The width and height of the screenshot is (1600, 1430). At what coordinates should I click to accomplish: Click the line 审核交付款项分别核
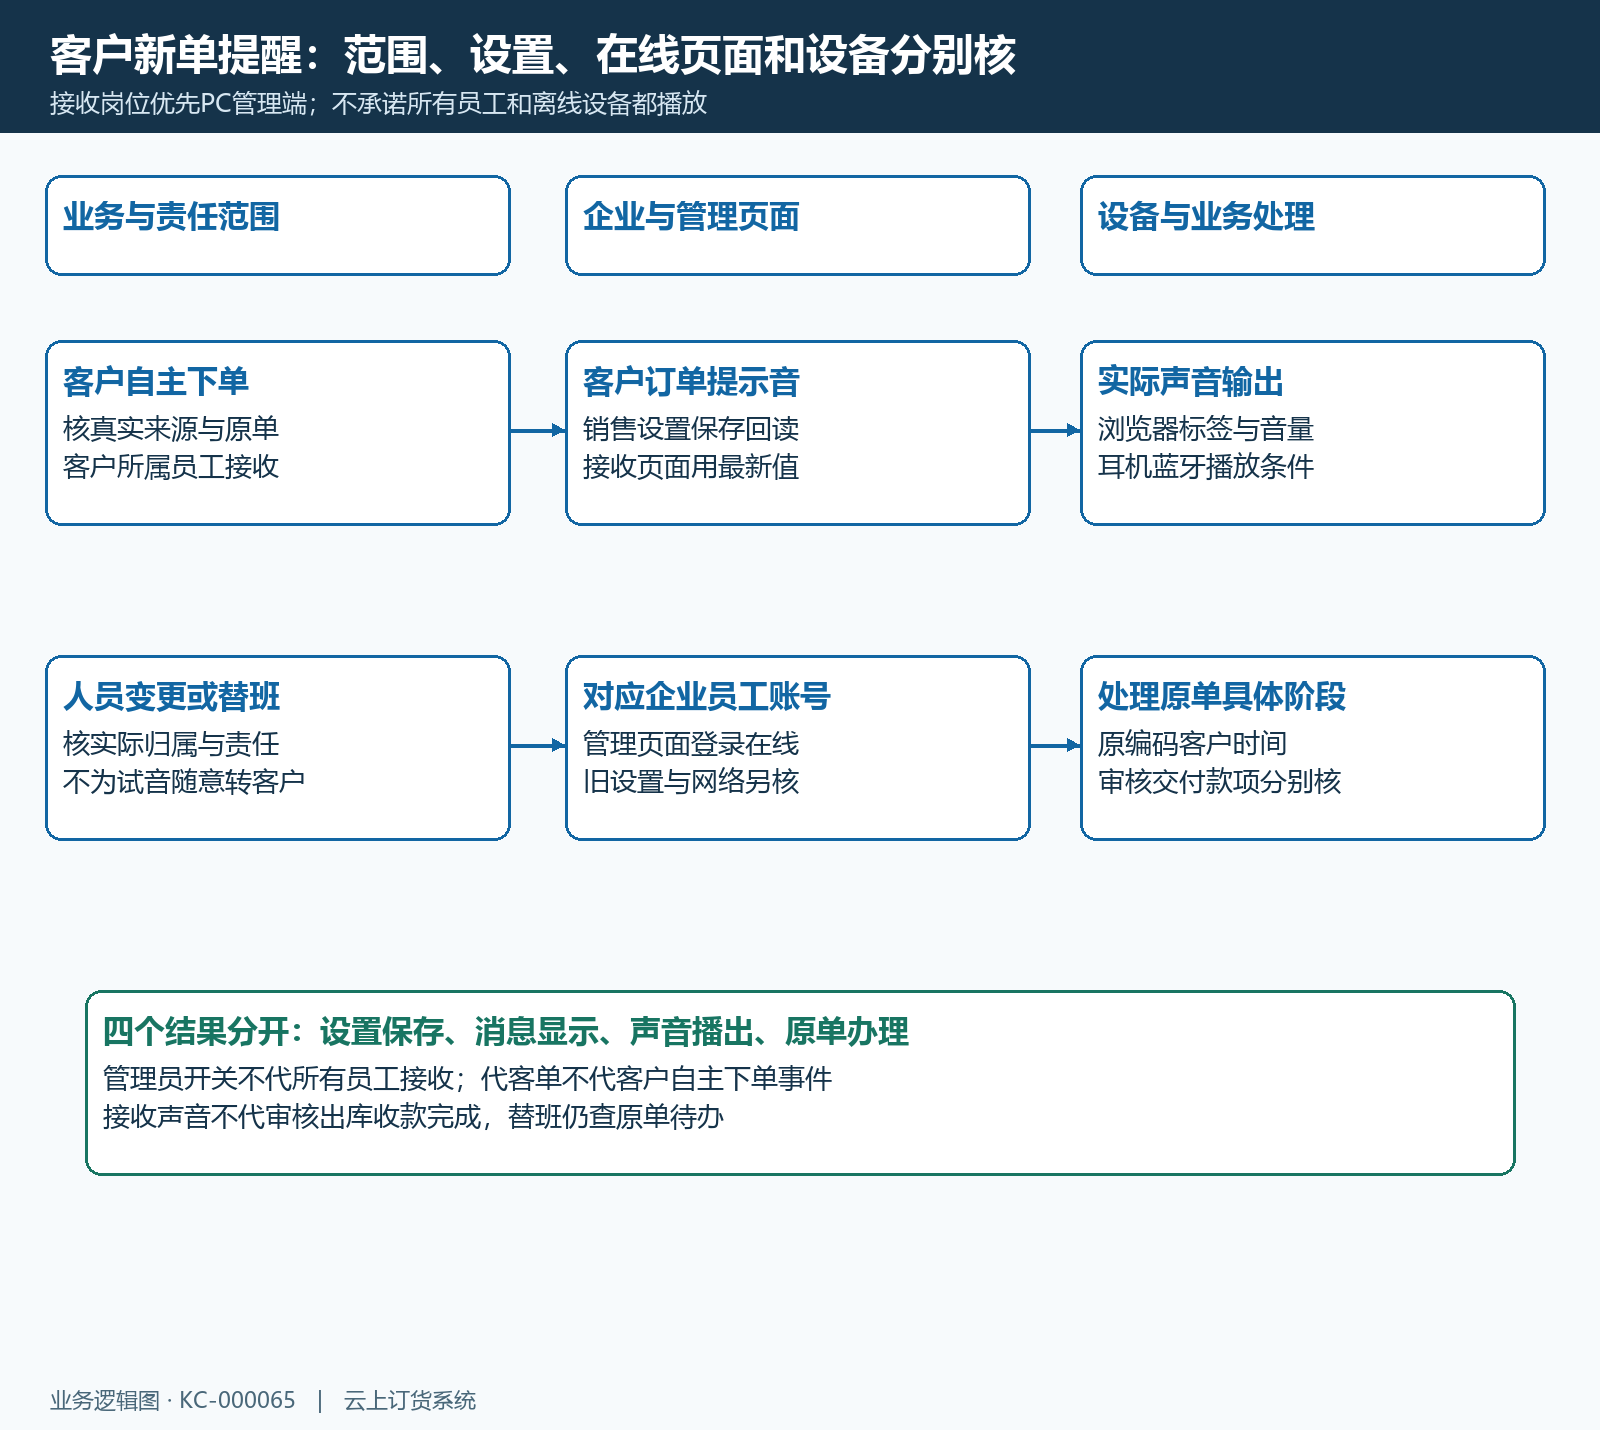1219,781
